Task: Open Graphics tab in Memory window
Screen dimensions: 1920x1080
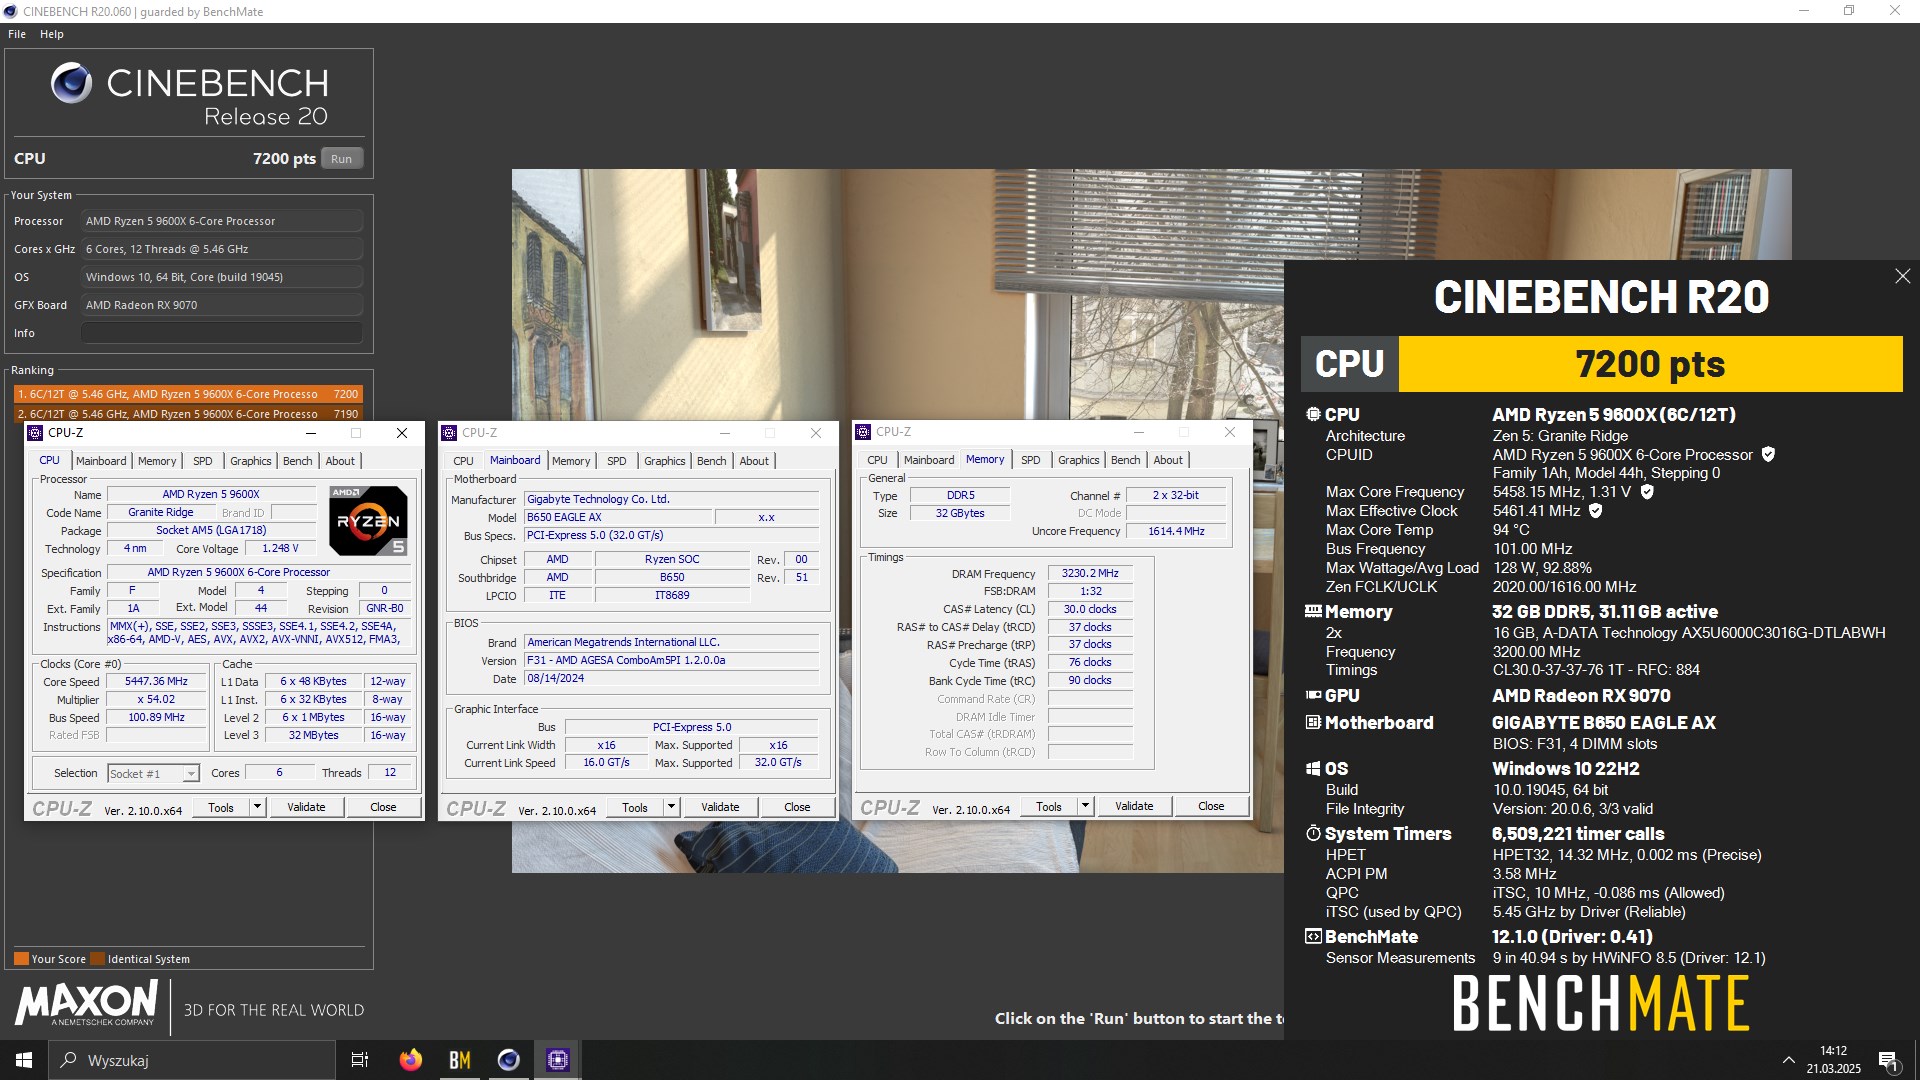Action: coord(1078,460)
